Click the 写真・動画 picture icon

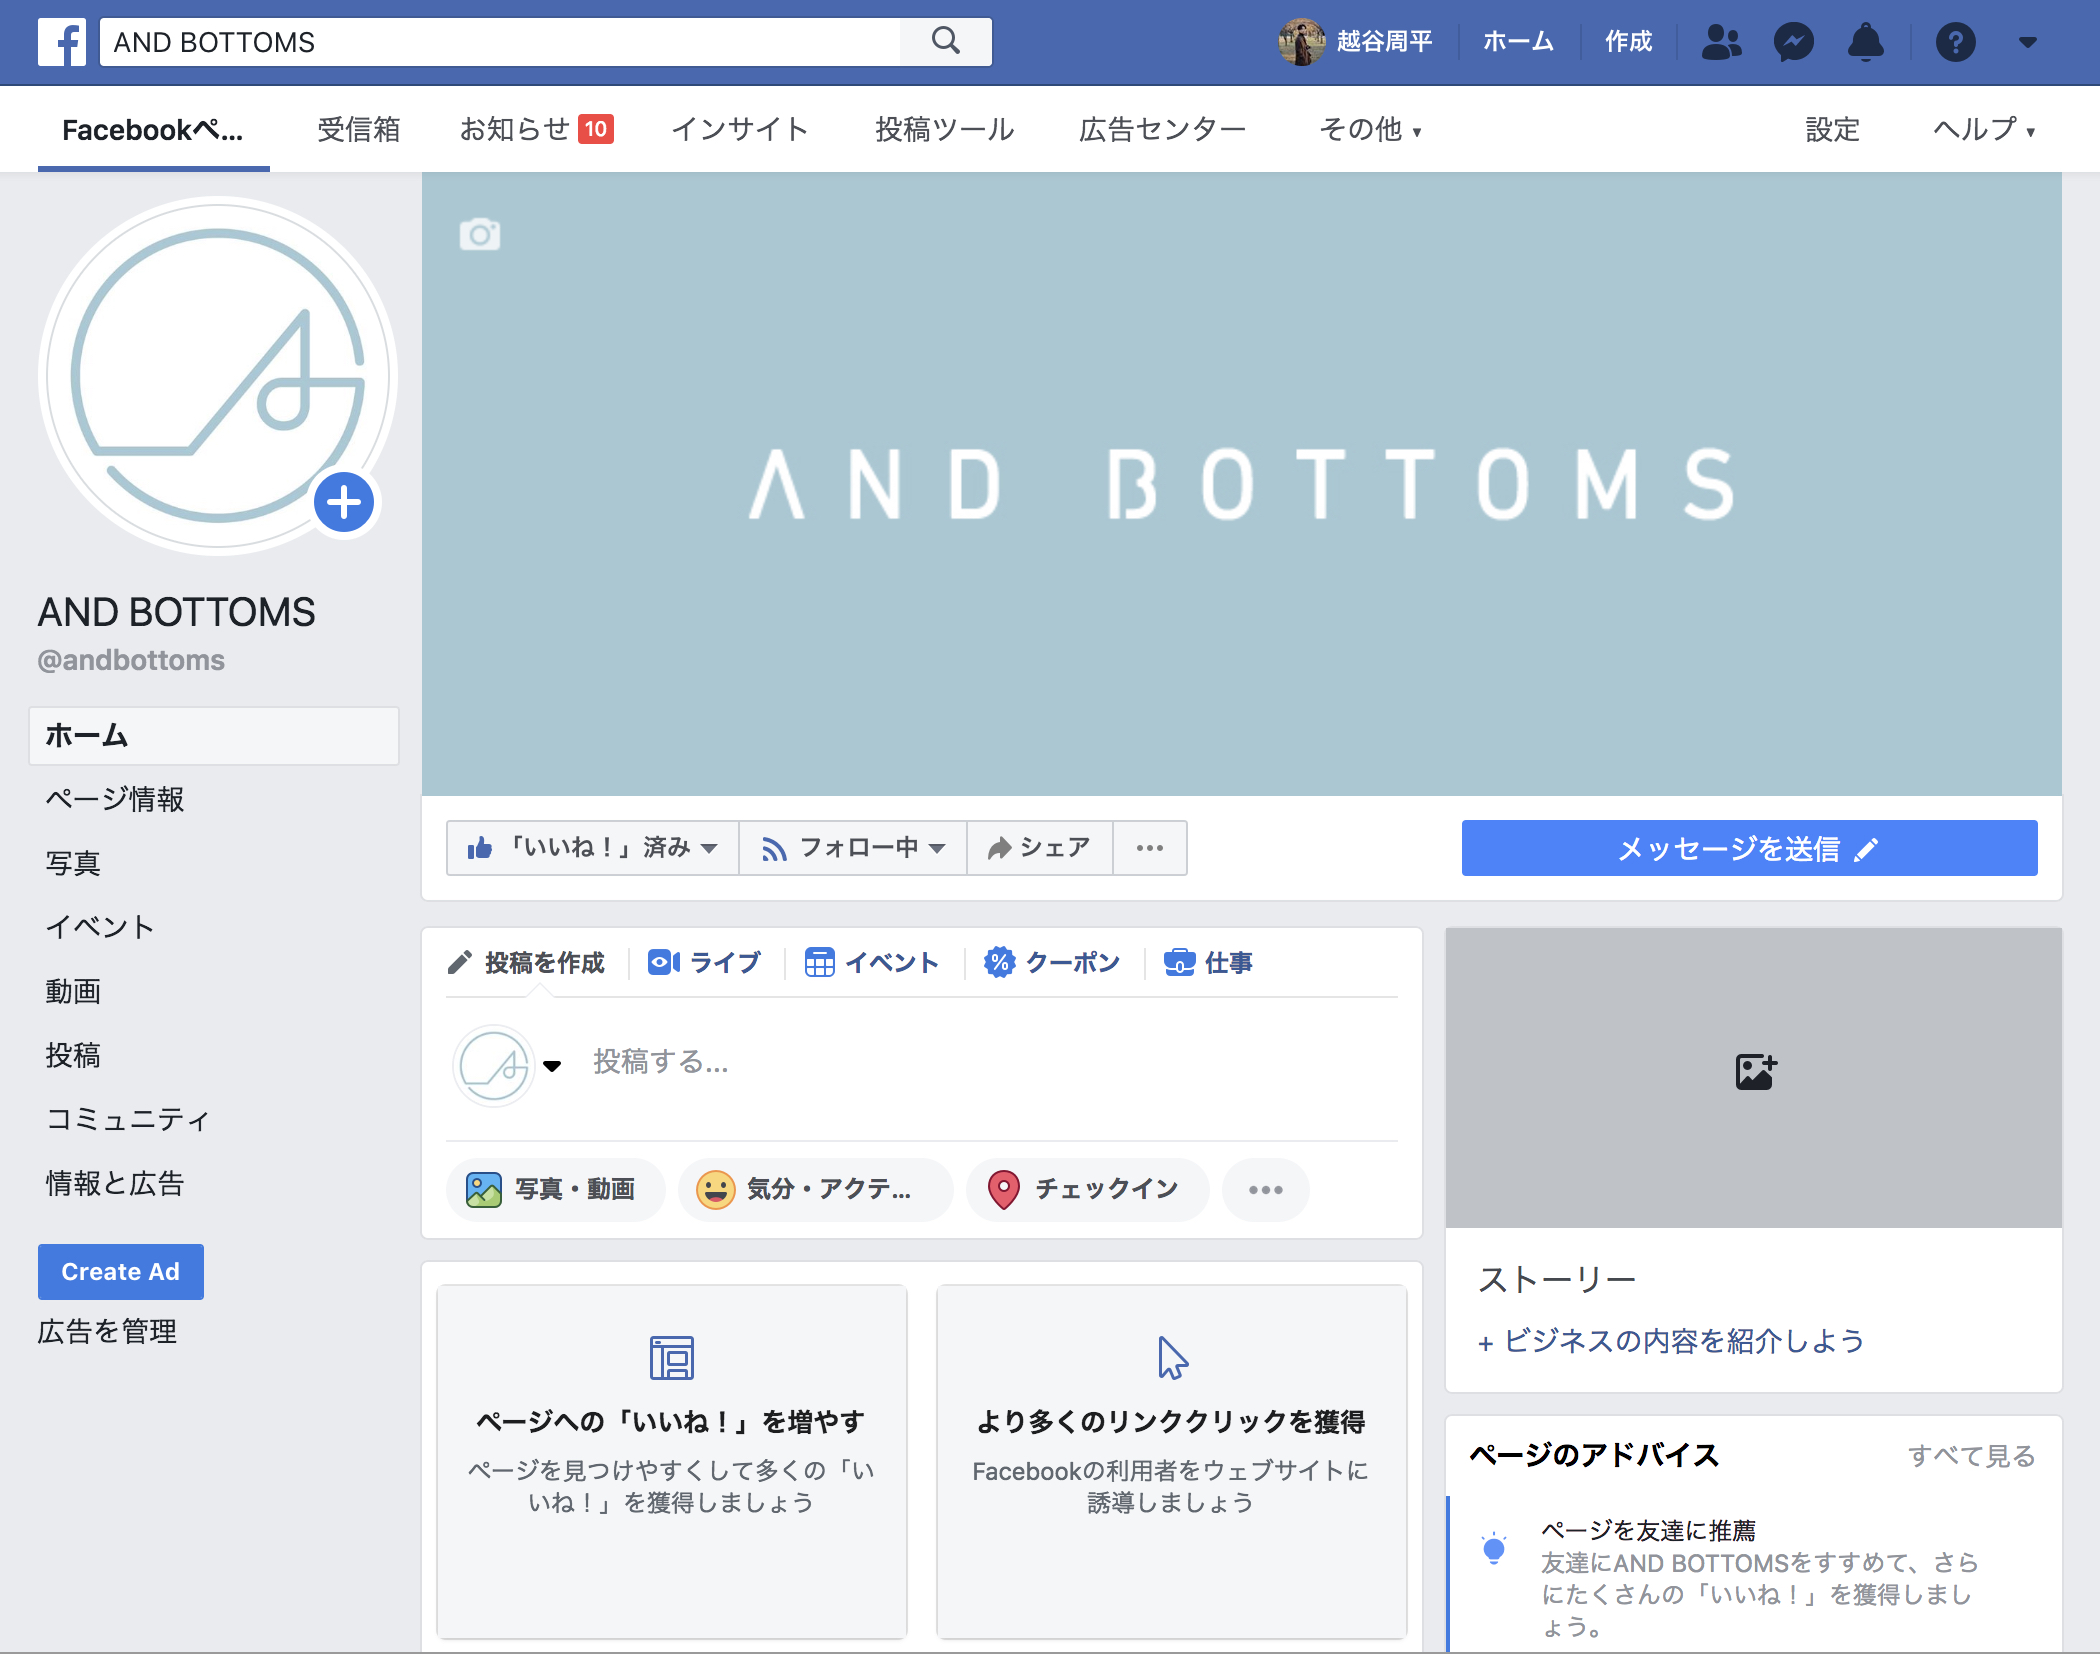tap(484, 1189)
